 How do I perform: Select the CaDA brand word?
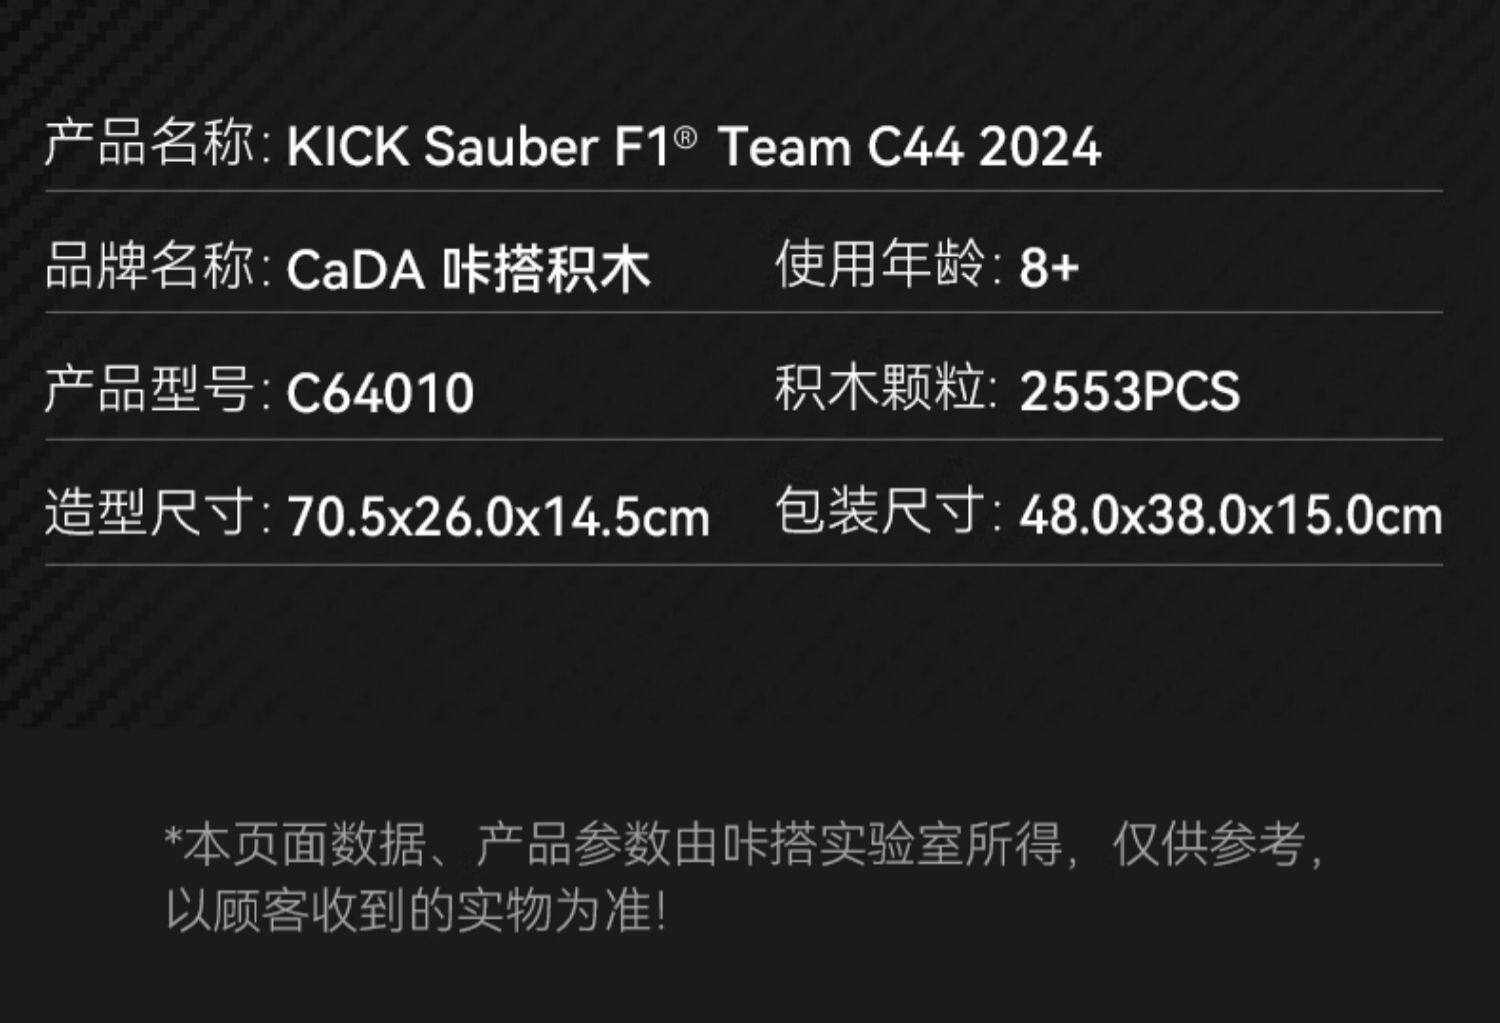[x=356, y=270]
